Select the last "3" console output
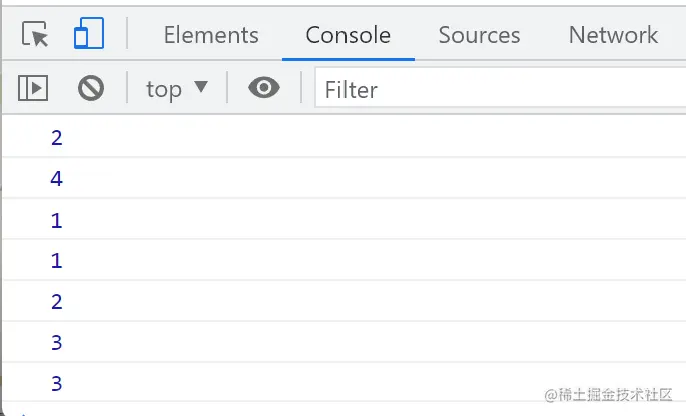The image size is (686, 416). 57,384
